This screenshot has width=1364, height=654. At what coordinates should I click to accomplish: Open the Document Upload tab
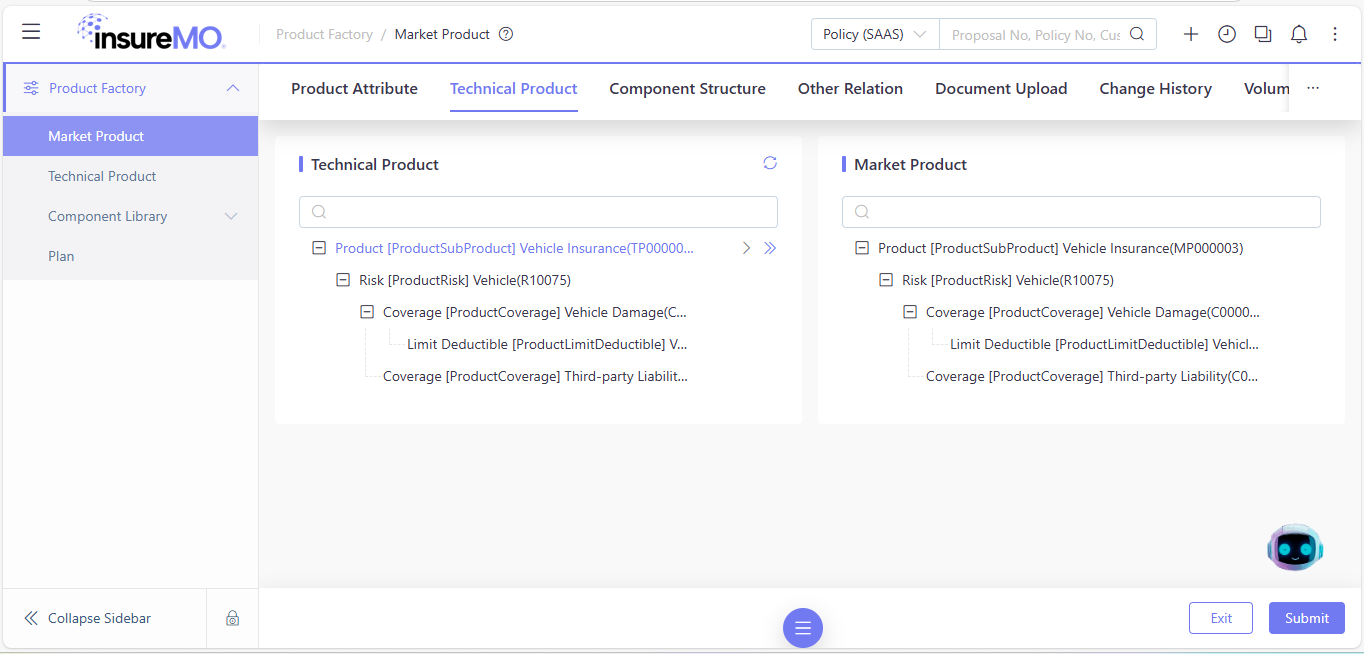coord(1001,88)
